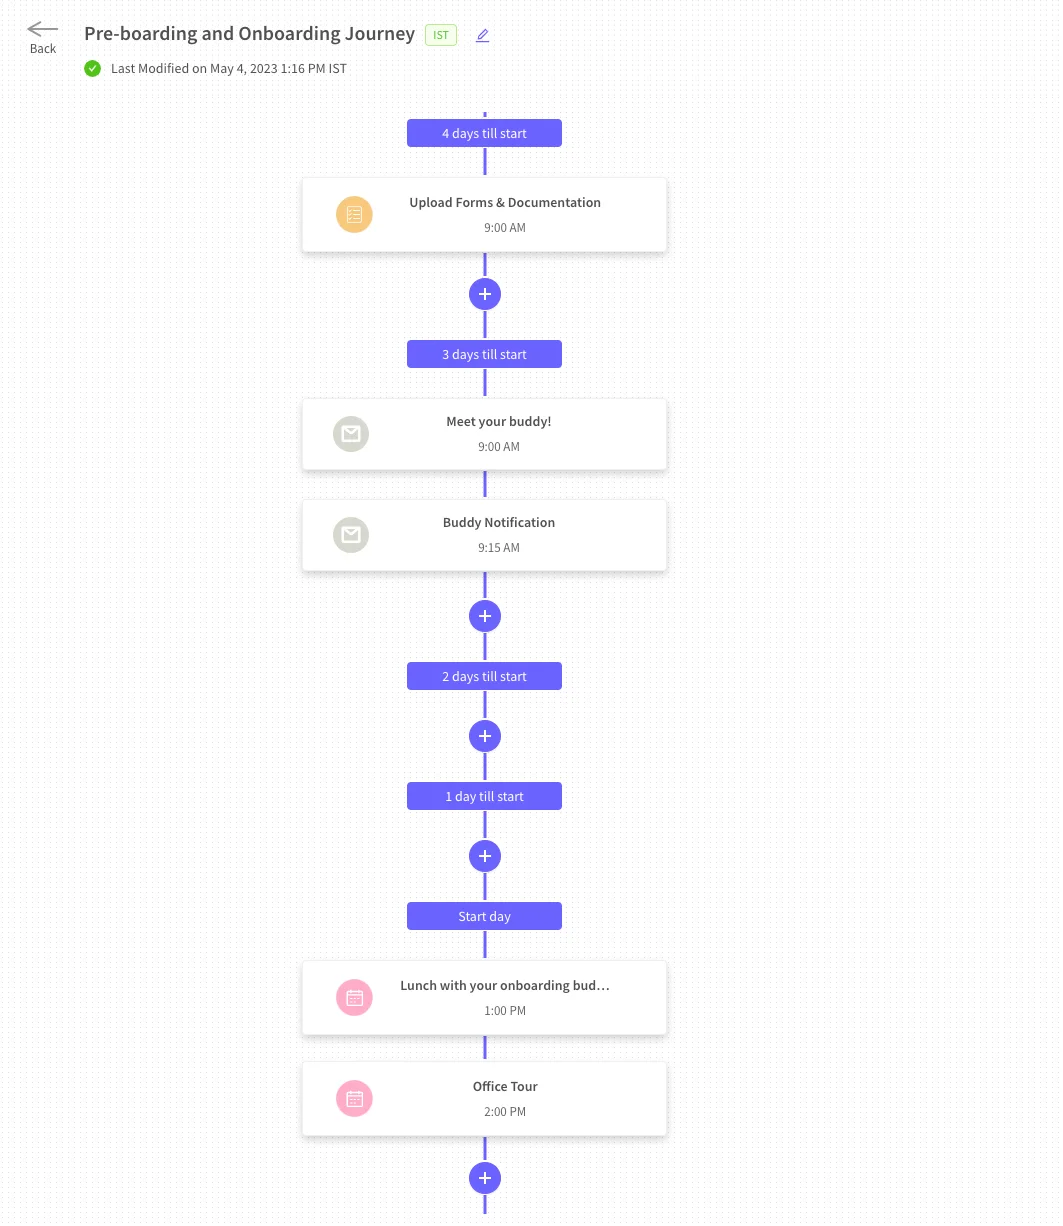Add a step under 1 day till start
Viewport: 1063px width, 1226px height.
click(485, 856)
